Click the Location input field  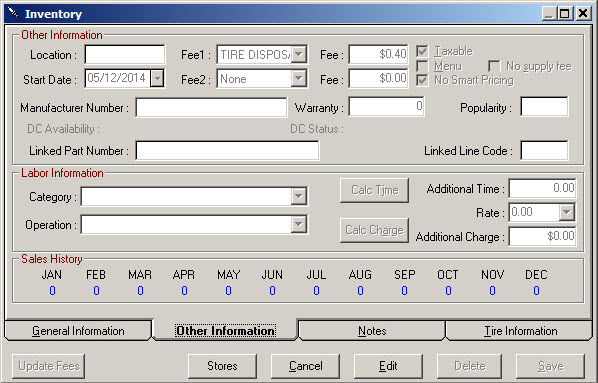click(x=125, y=55)
